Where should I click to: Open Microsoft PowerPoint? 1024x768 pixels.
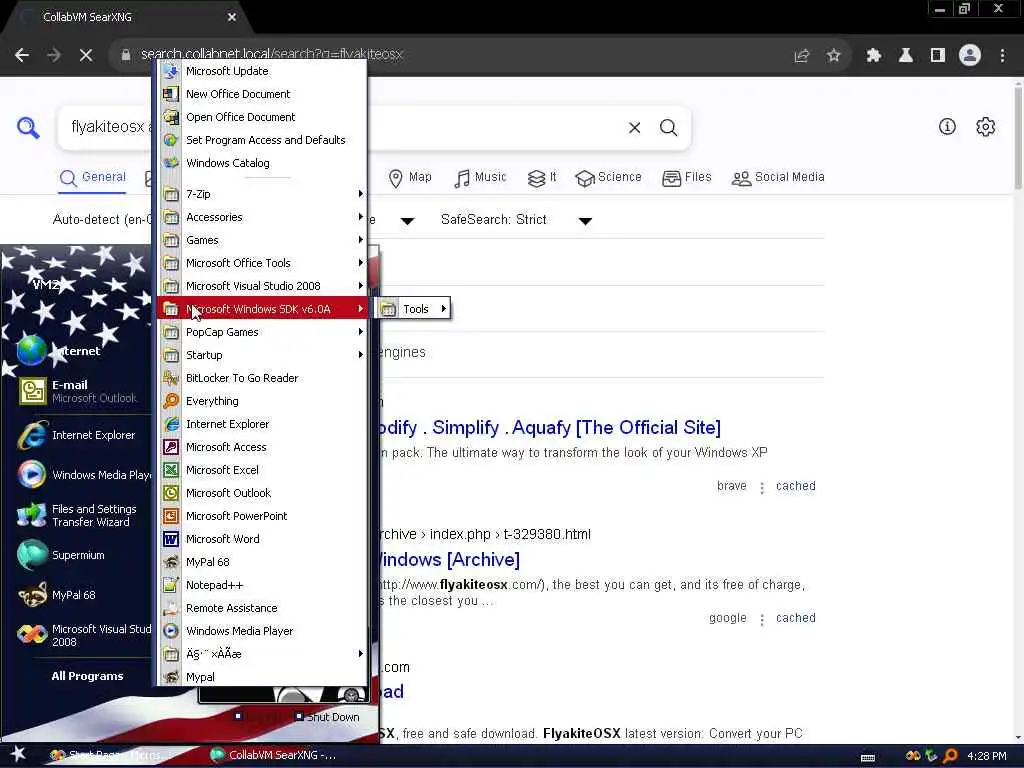point(261,516)
